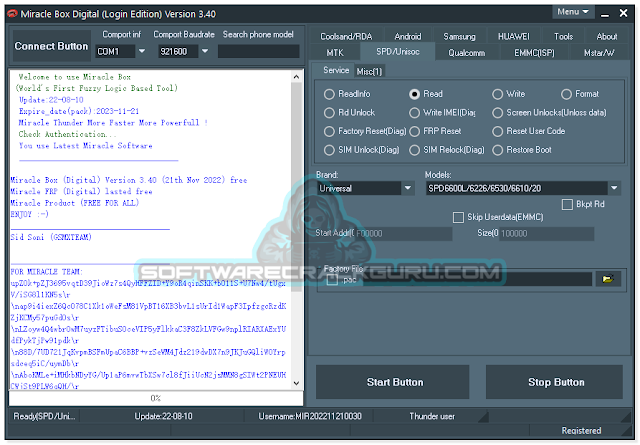
Task: Click the Registered status text
Action: pos(581,431)
